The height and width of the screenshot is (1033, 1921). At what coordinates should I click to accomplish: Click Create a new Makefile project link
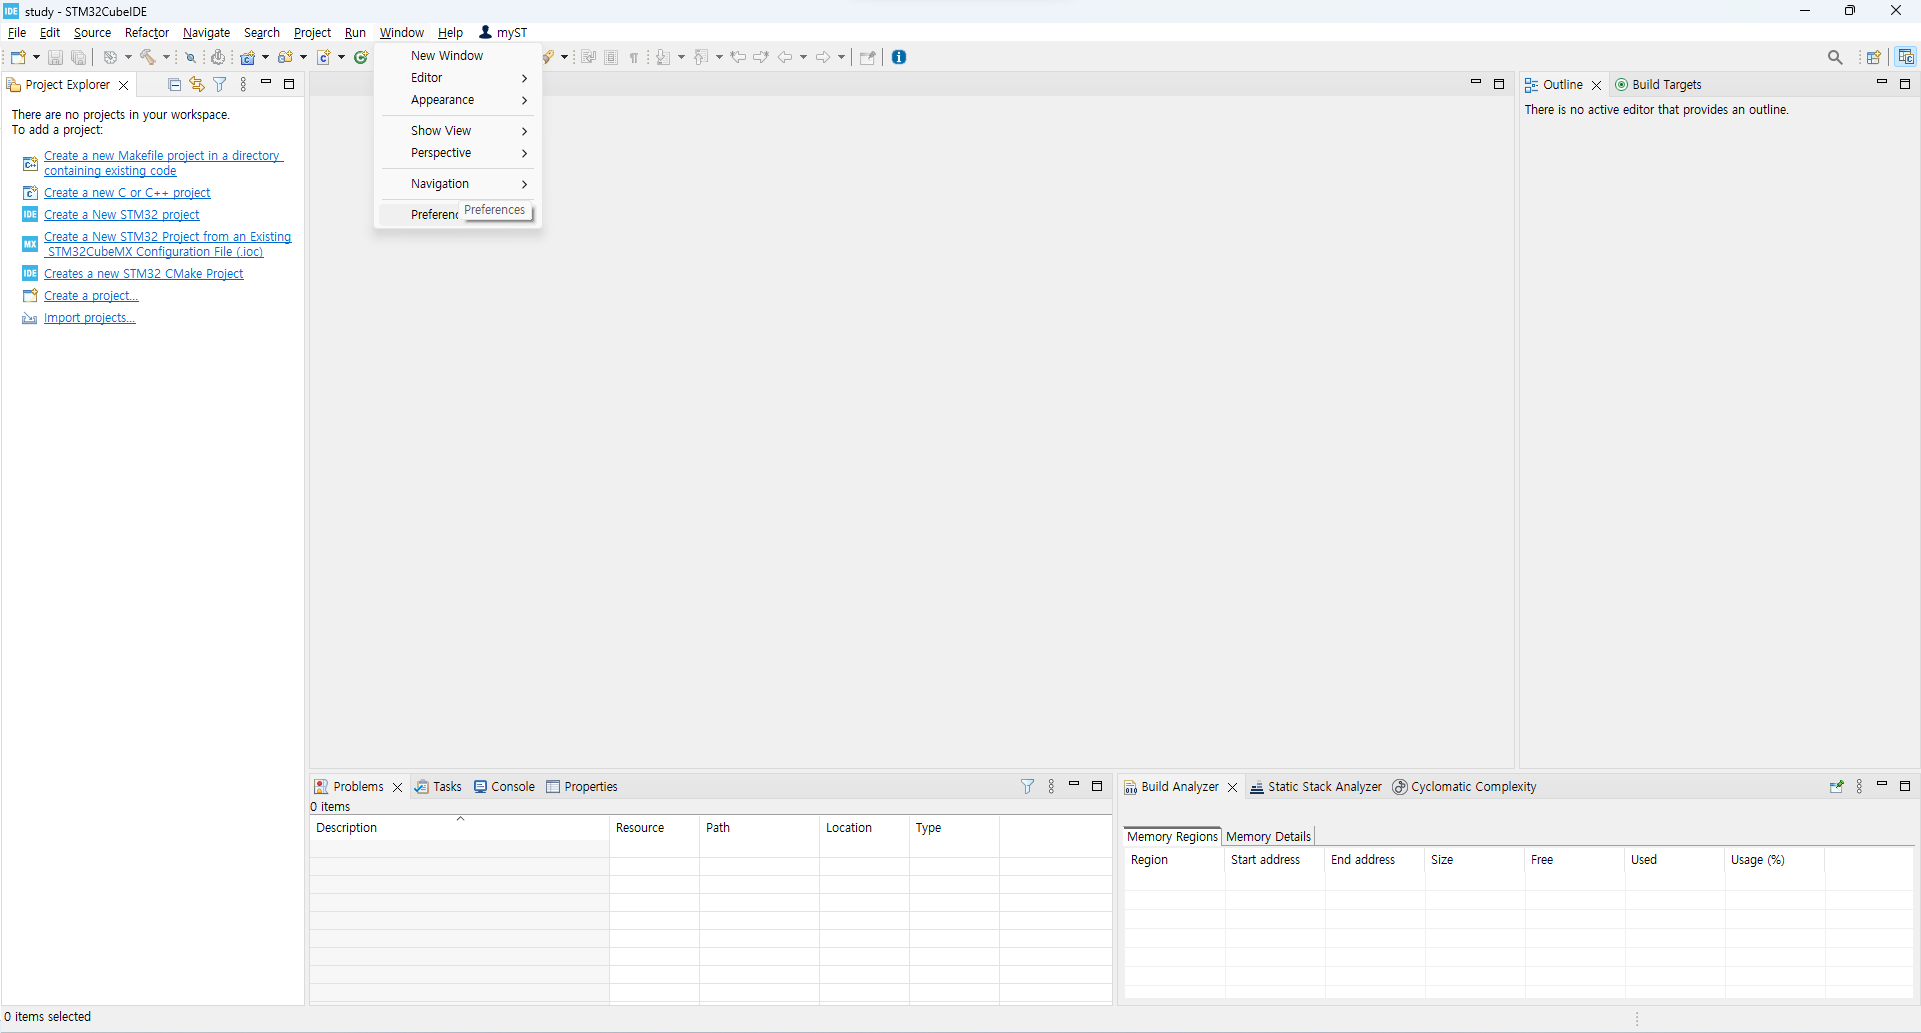tap(163, 163)
